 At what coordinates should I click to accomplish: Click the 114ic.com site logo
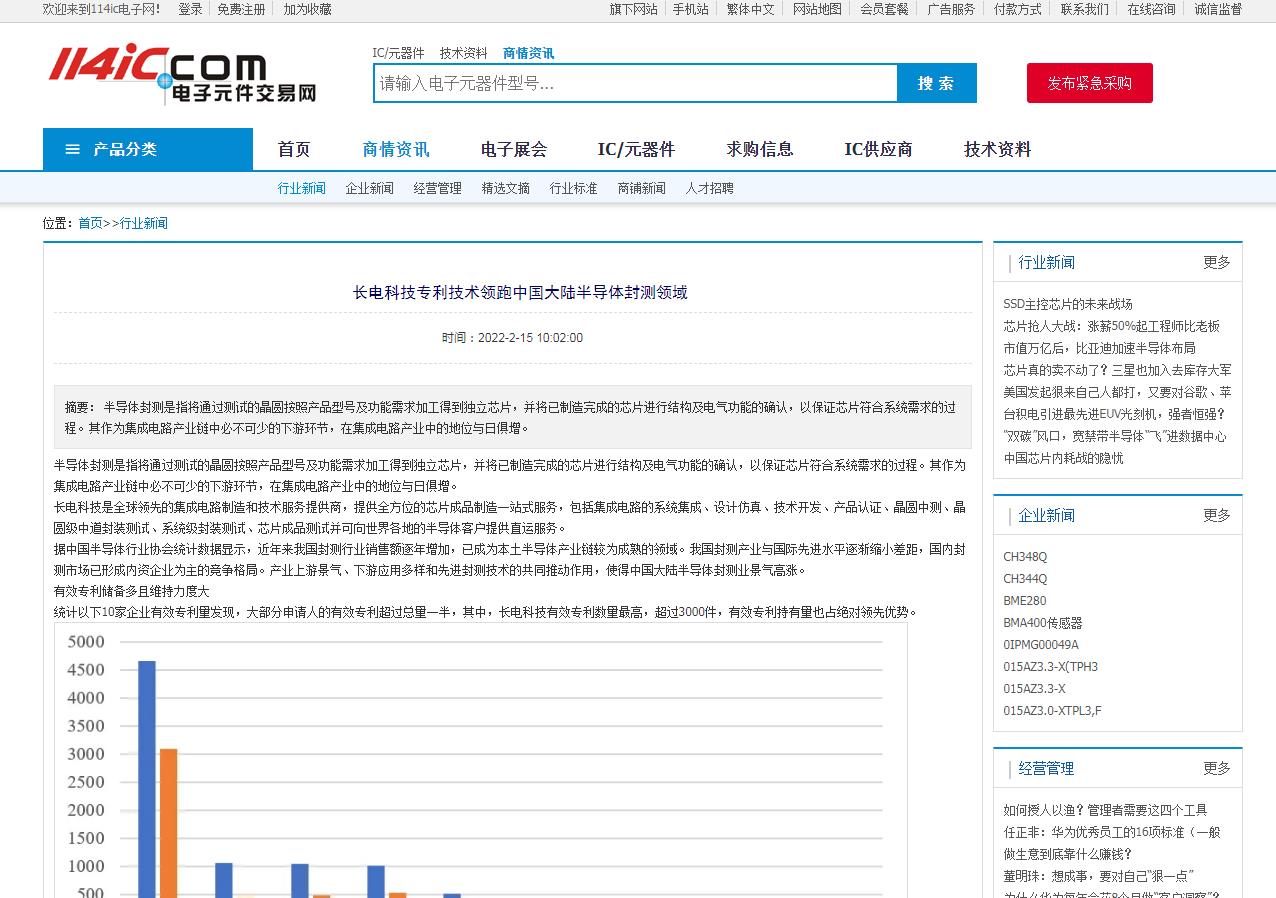coord(182,73)
